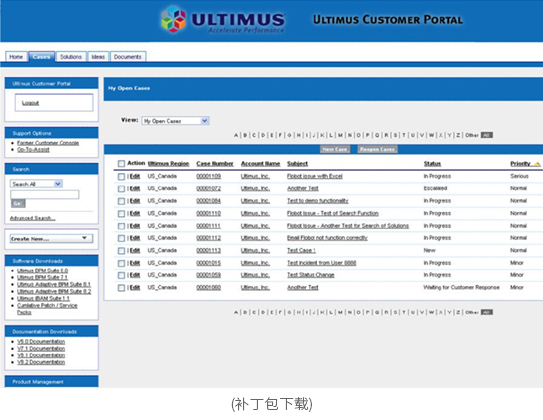The image size is (543, 420).
Task: Check the box for case 00001113
Action: [x=121, y=251]
